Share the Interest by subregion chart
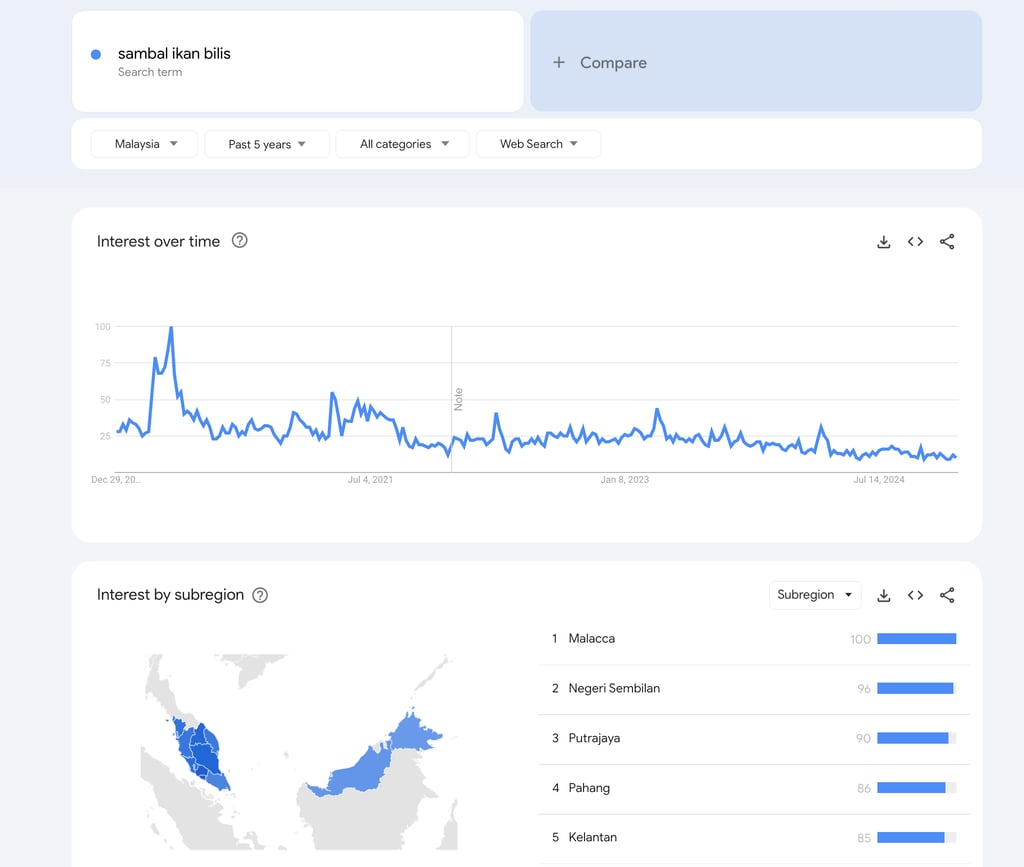Image resolution: width=1024 pixels, height=867 pixels. (947, 595)
